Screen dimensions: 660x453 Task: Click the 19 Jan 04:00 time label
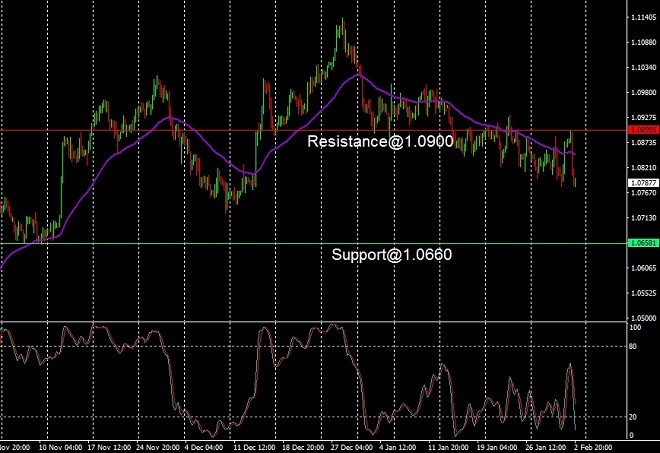497,447
